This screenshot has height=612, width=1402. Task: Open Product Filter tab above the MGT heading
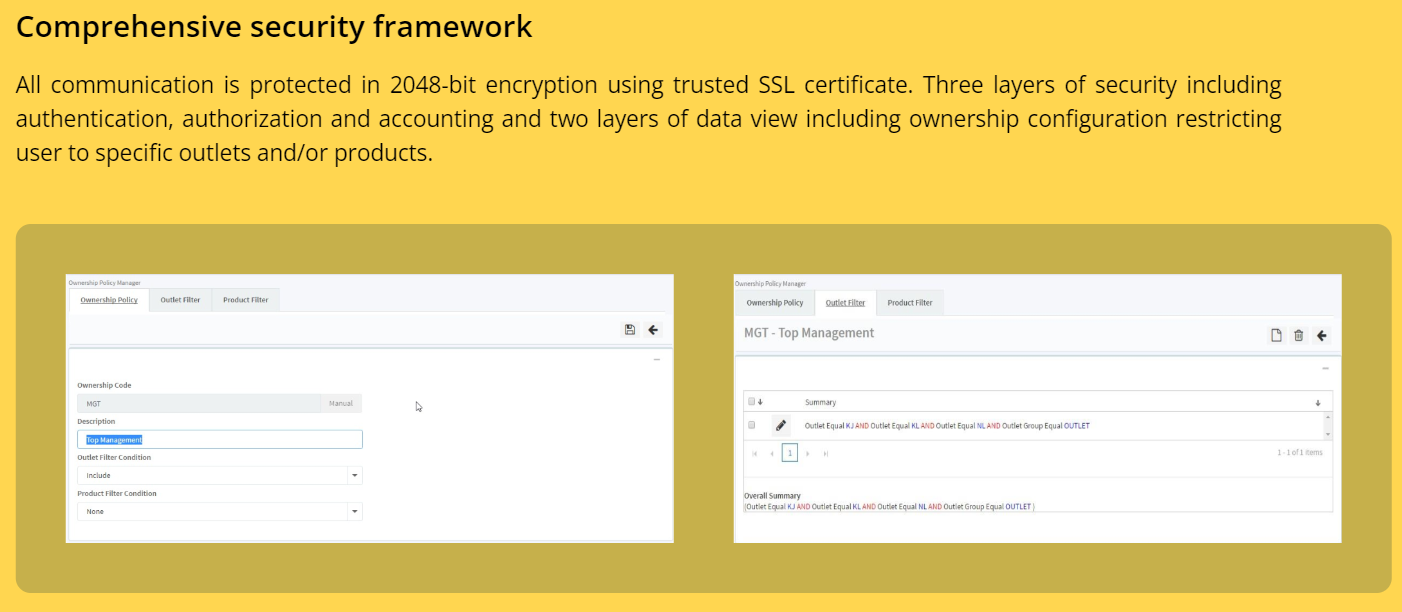[910, 303]
